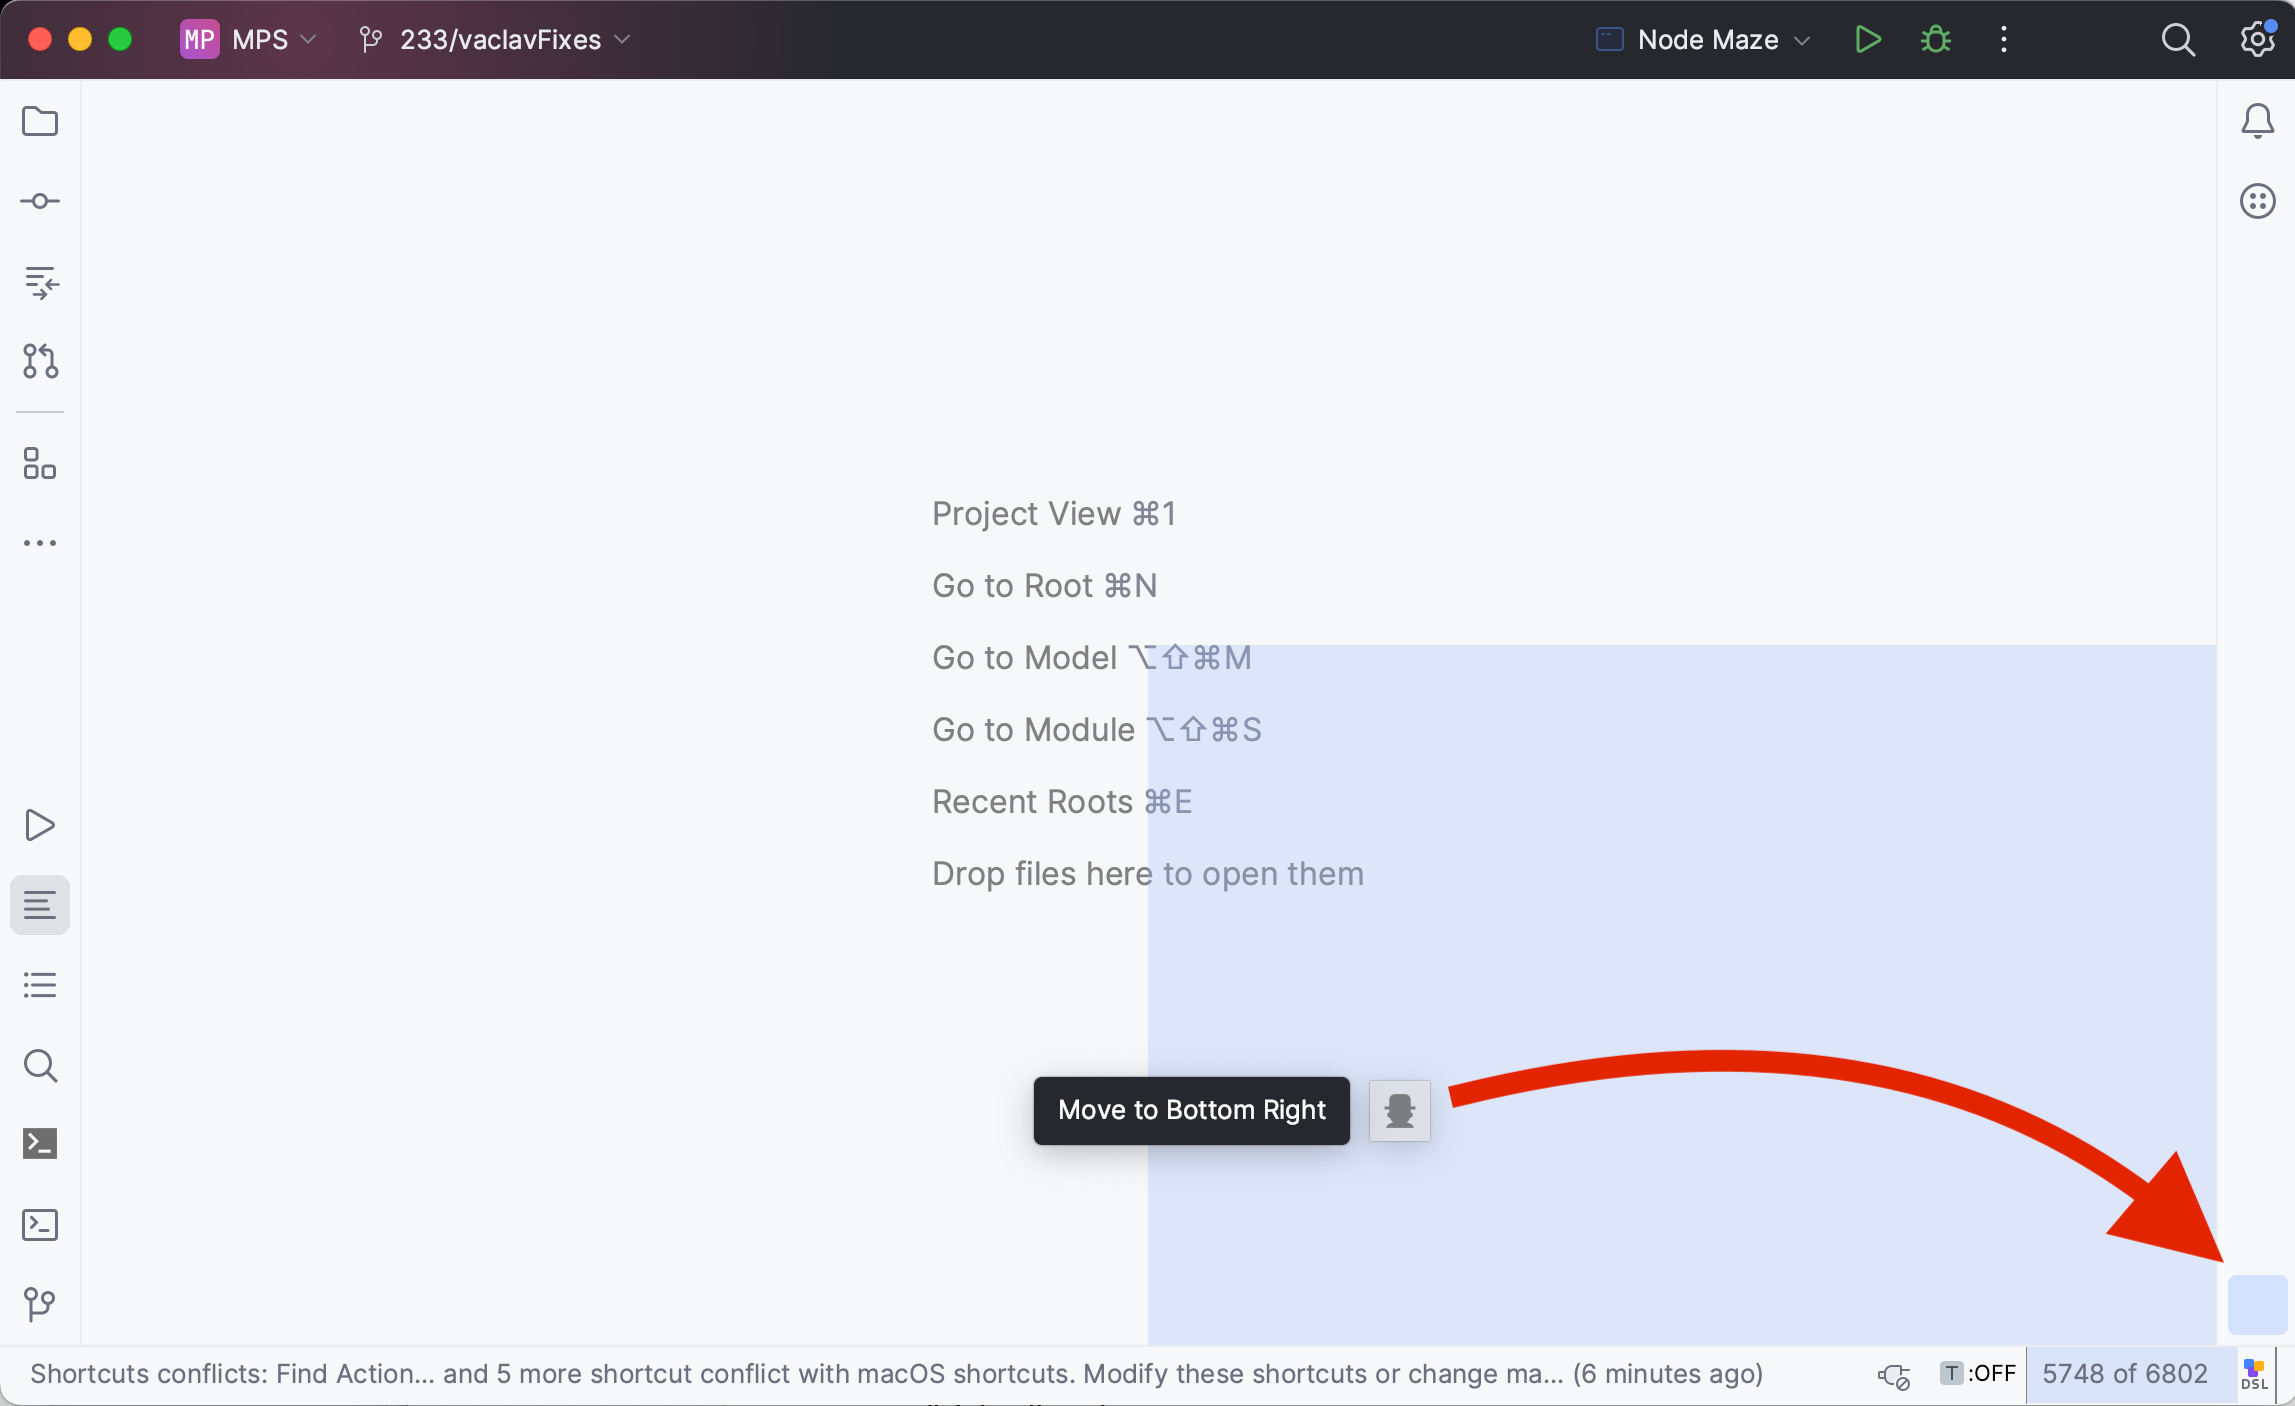
Task: Click the Project View shortcut hint
Action: 1054,515
